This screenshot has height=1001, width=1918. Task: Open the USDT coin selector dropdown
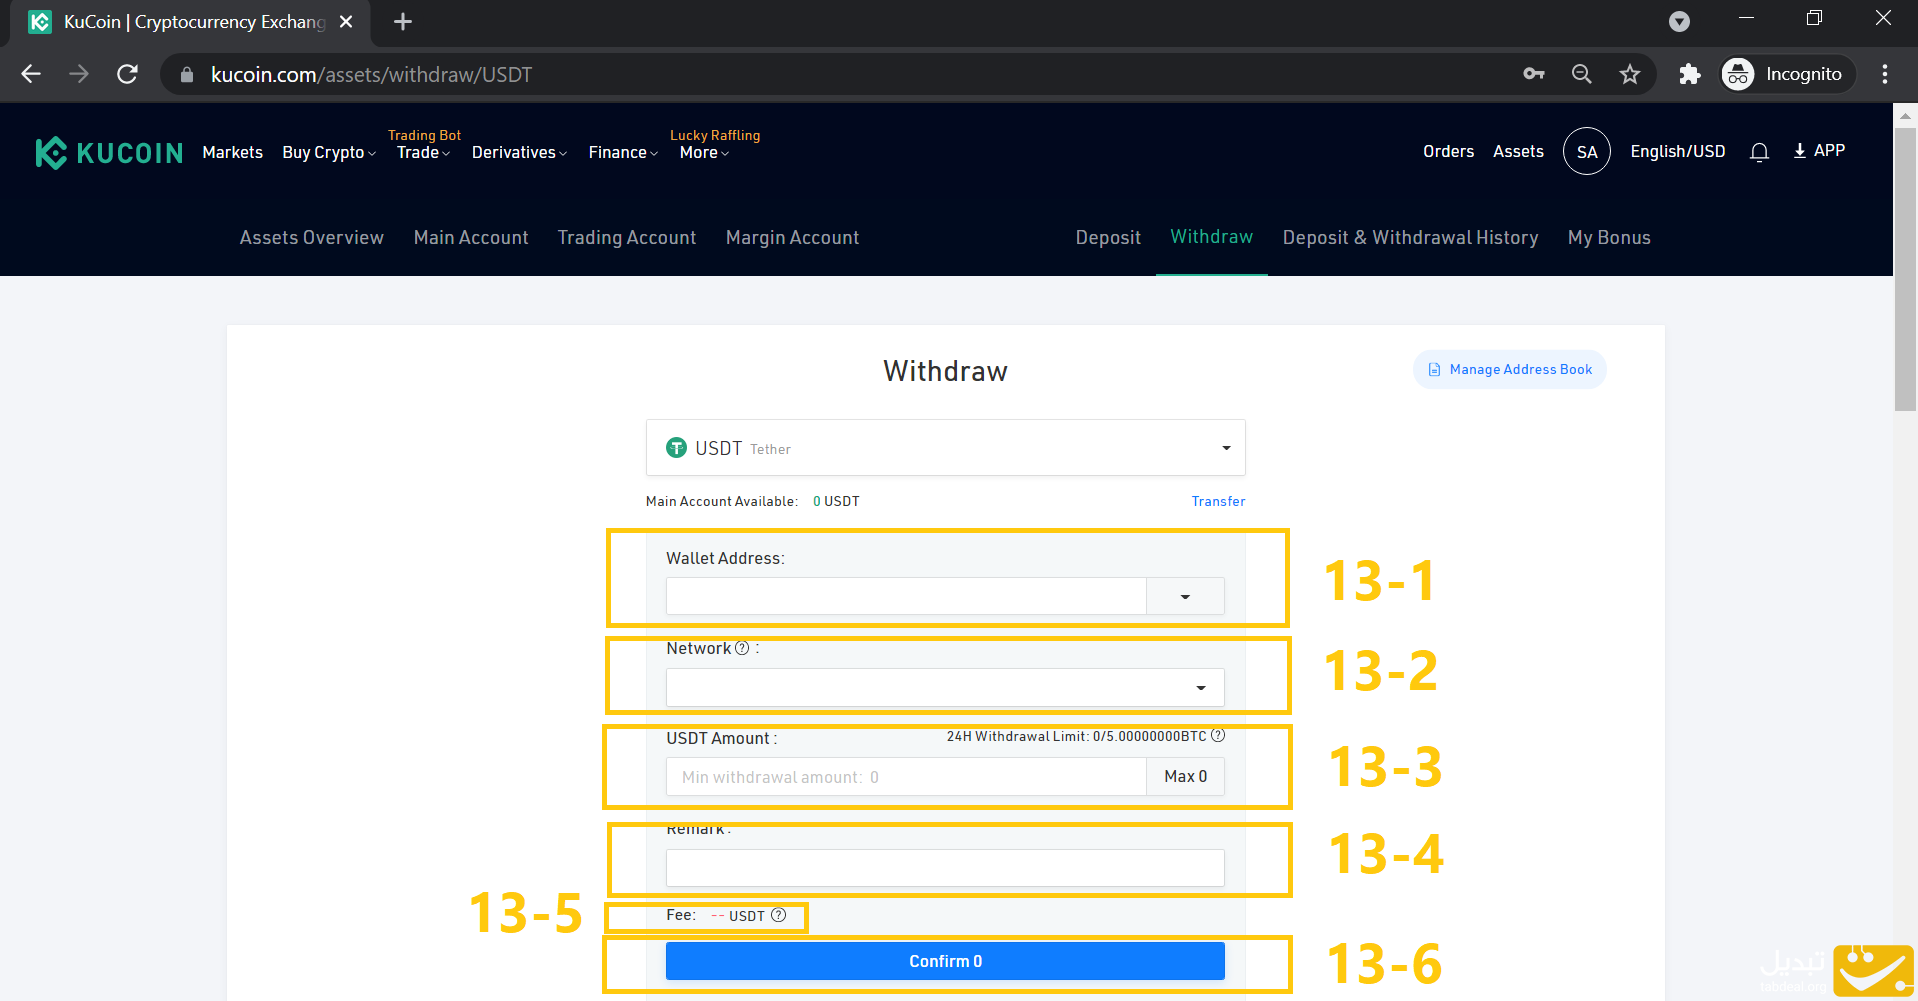(945, 448)
